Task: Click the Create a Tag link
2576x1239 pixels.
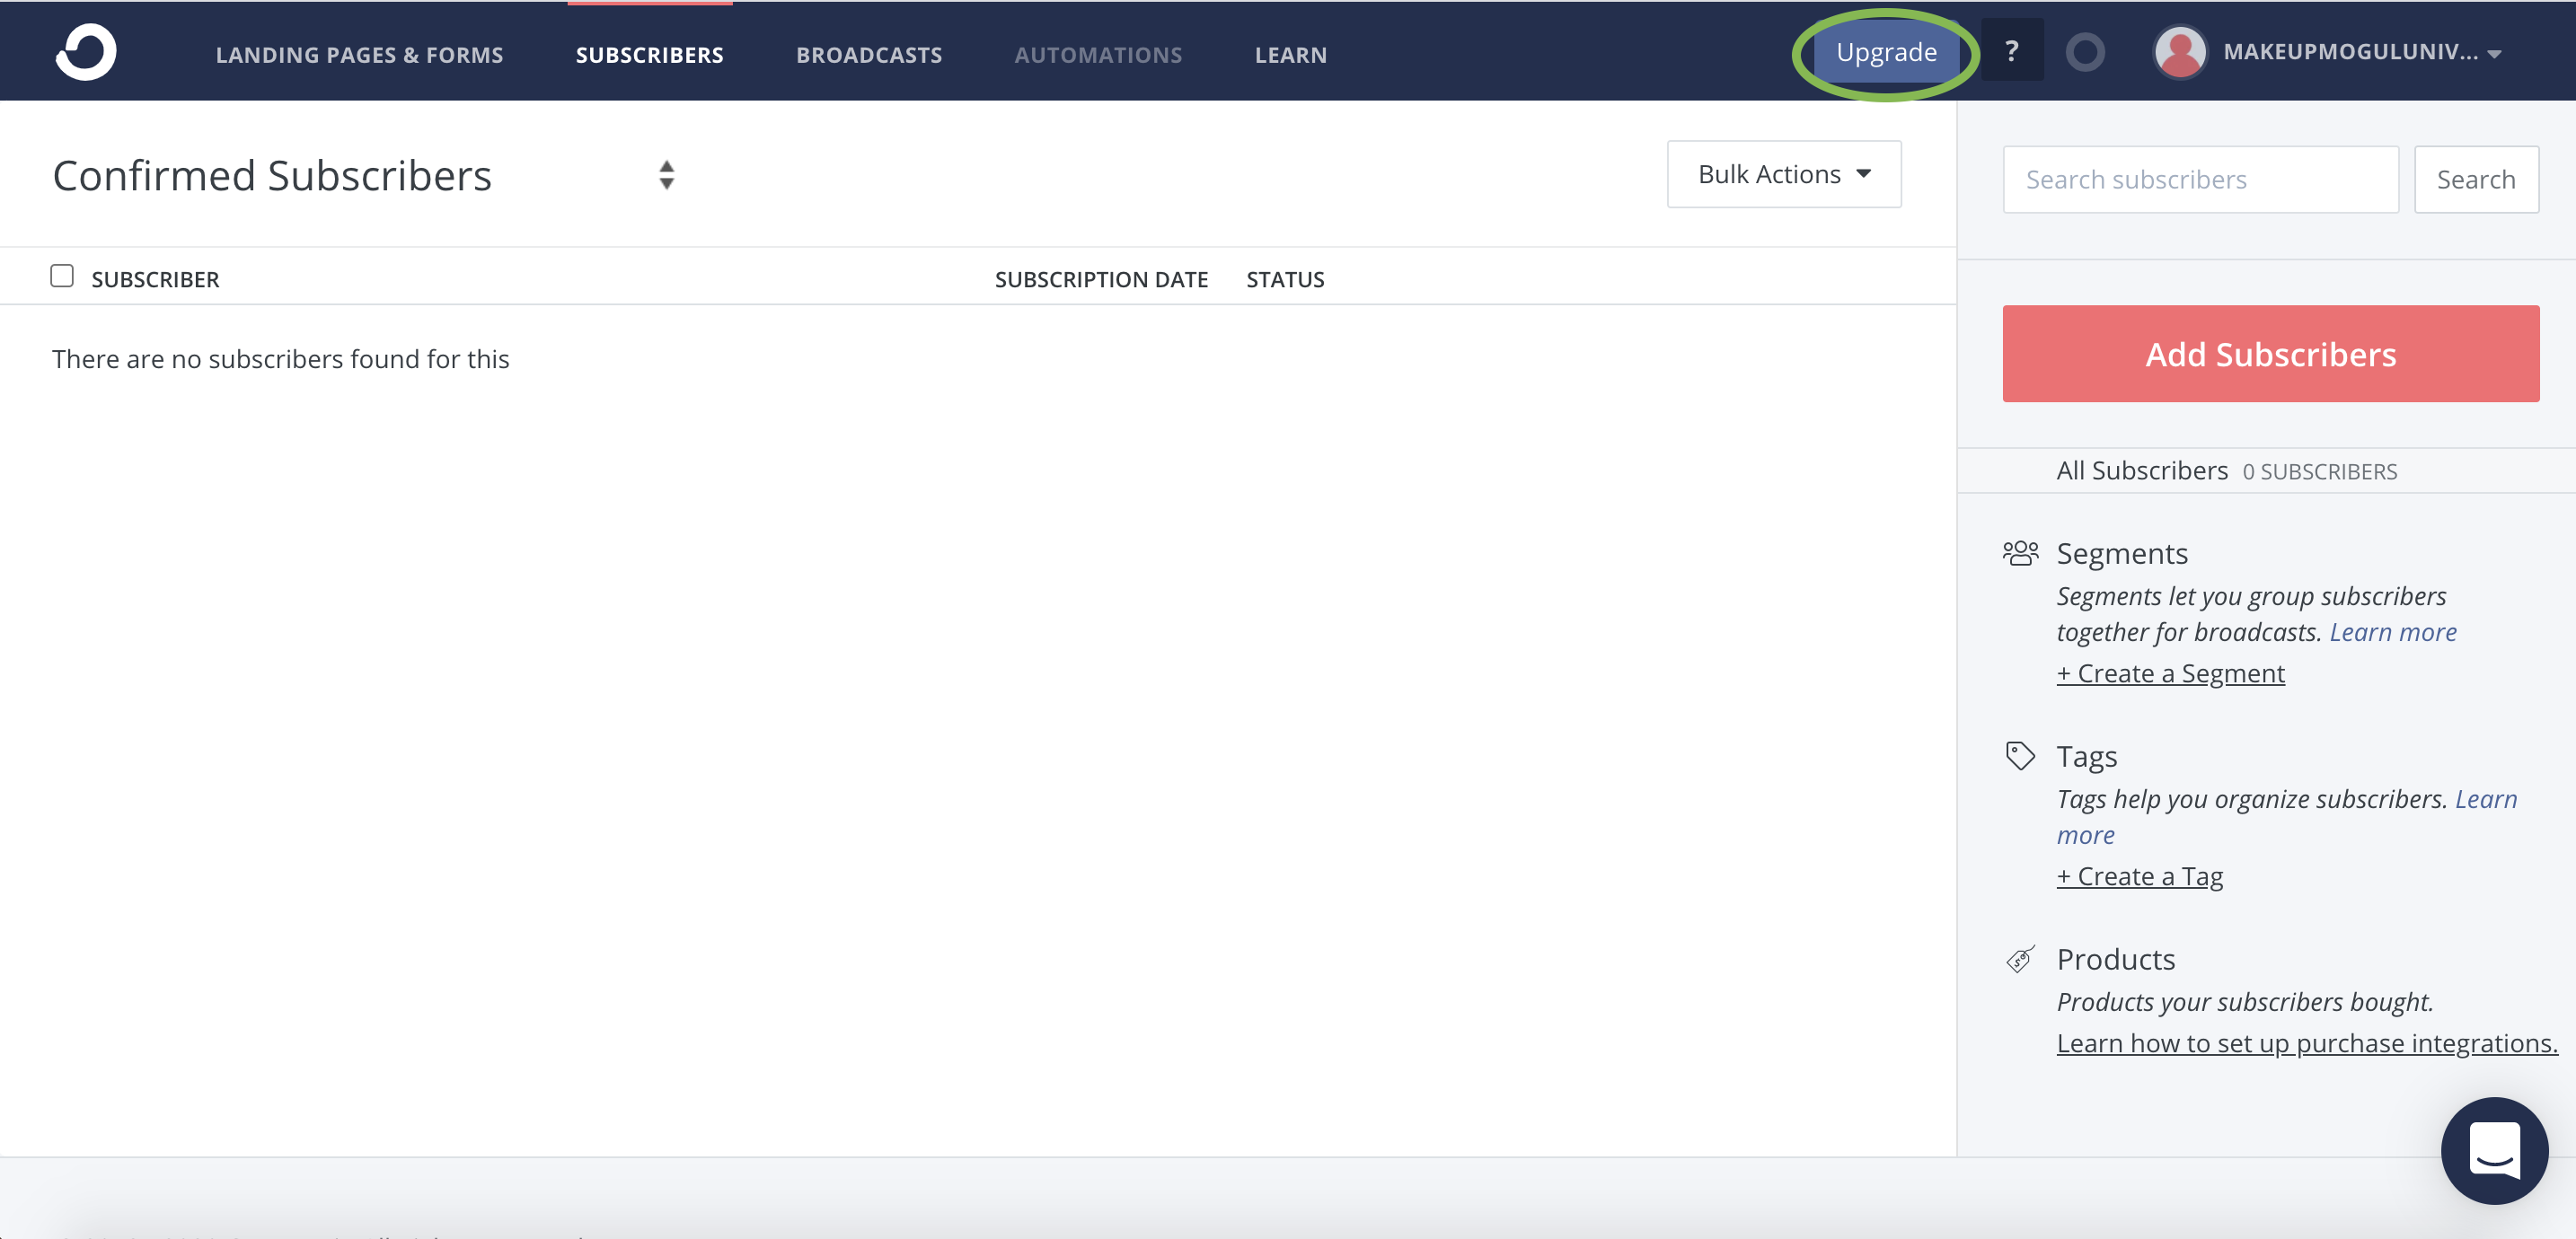Action: pos(2139,877)
